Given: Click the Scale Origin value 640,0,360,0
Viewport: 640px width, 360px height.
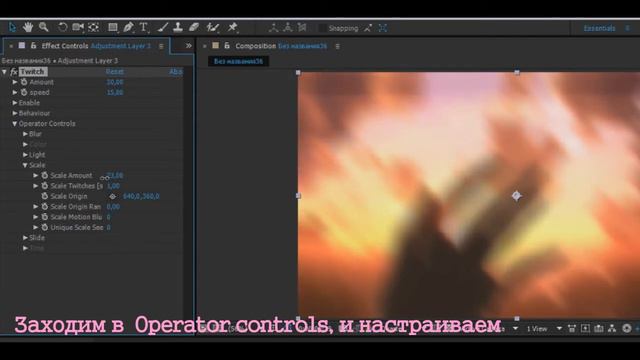Looking at the screenshot, I should pos(141,196).
